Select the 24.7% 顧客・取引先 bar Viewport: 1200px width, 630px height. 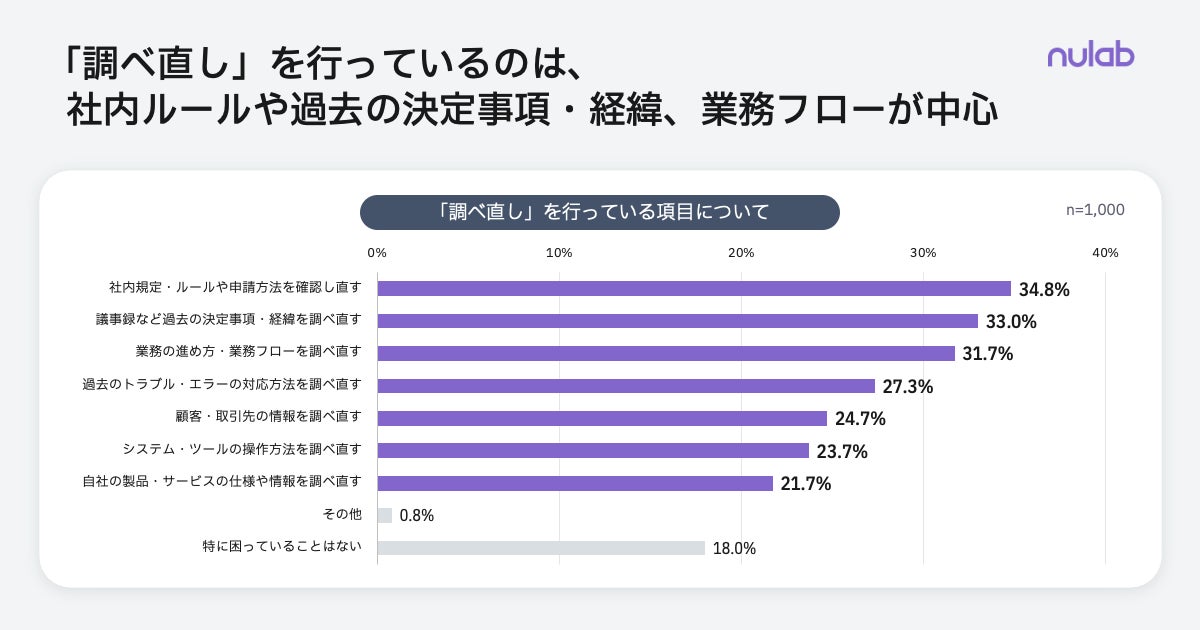tap(602, 418)
